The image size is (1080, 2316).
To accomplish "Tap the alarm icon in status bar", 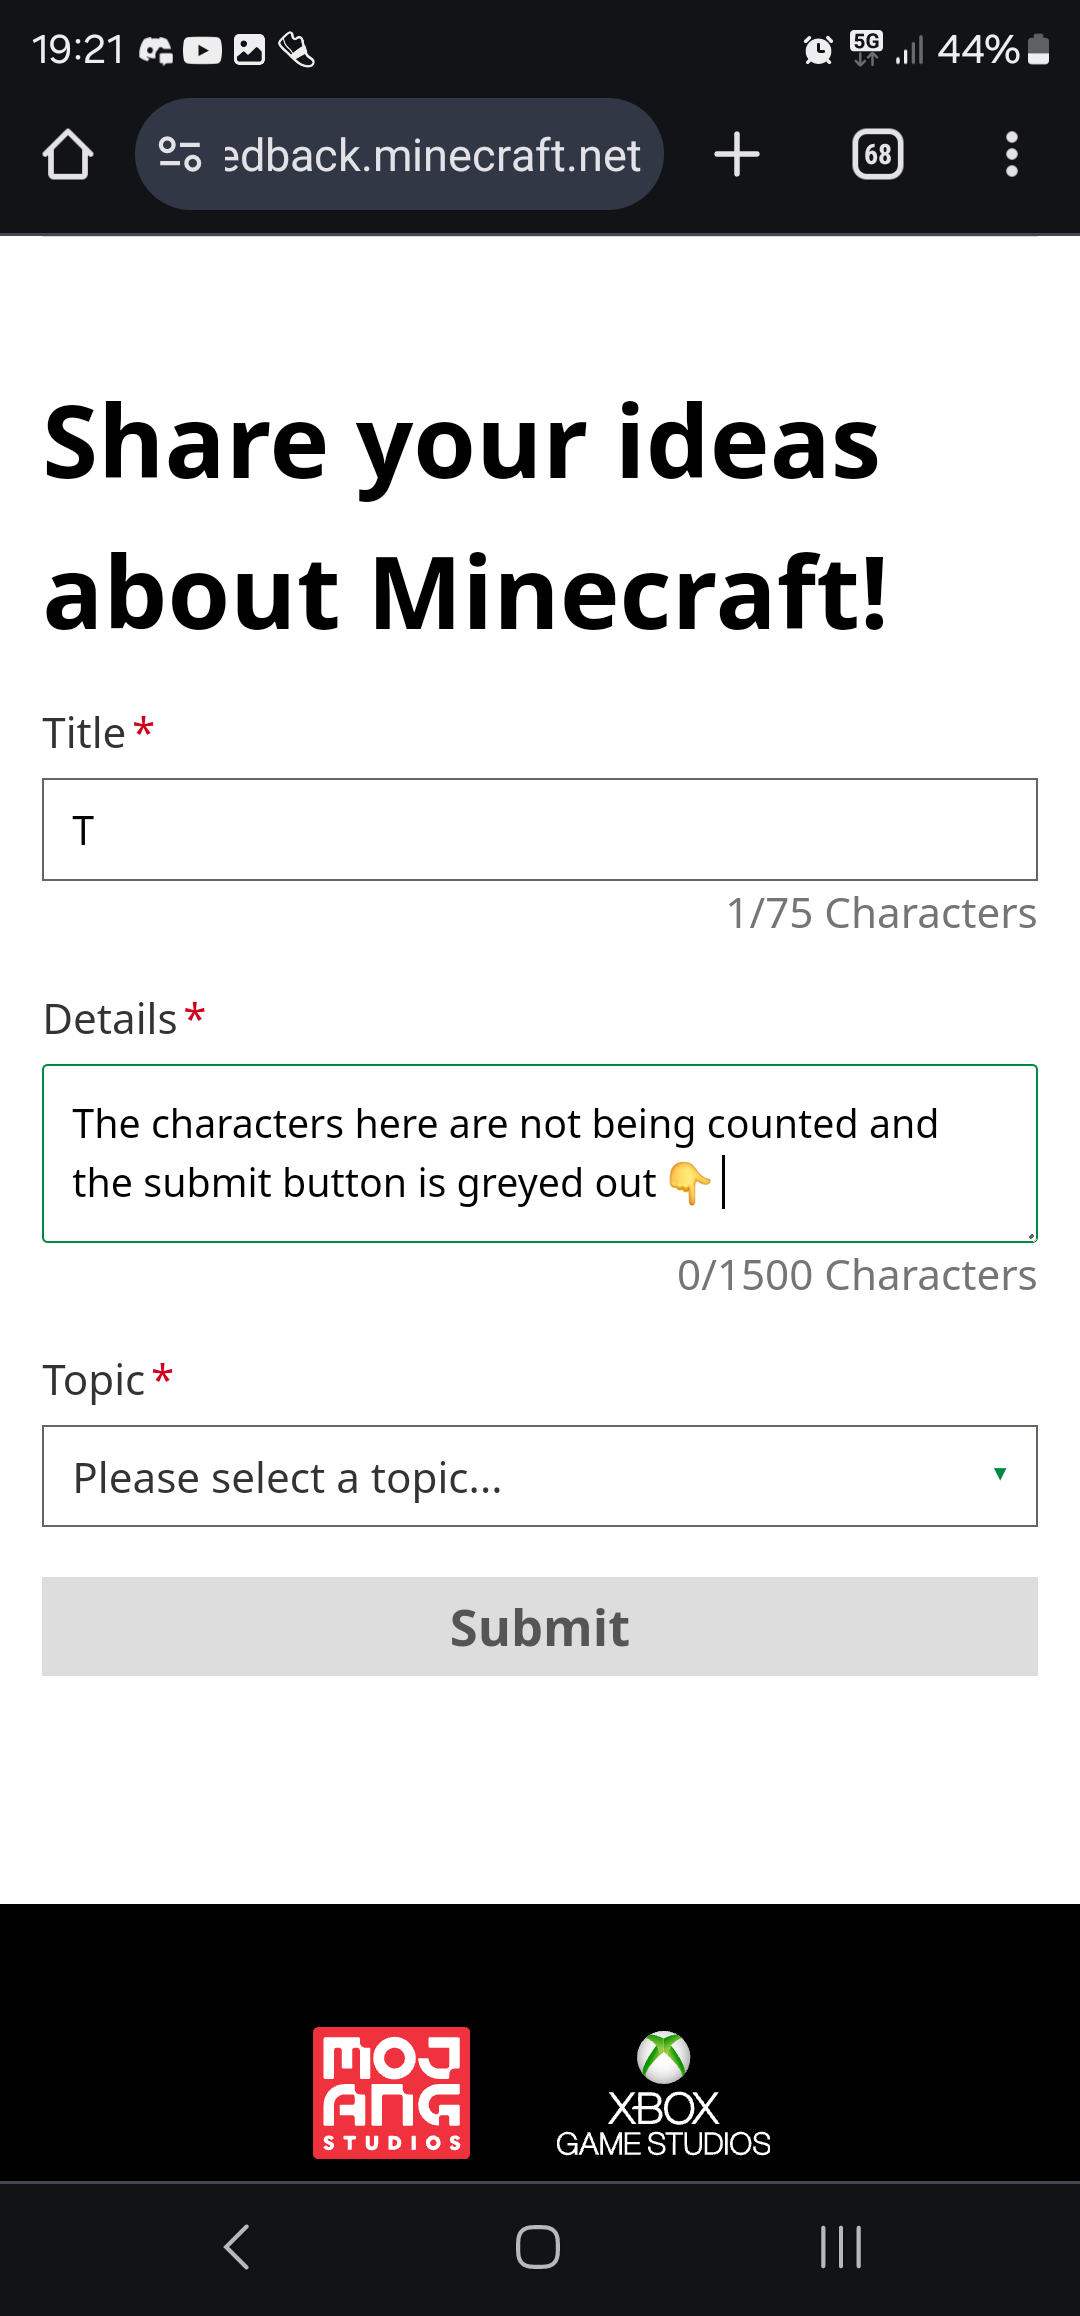I will click(x=818, y=49).
